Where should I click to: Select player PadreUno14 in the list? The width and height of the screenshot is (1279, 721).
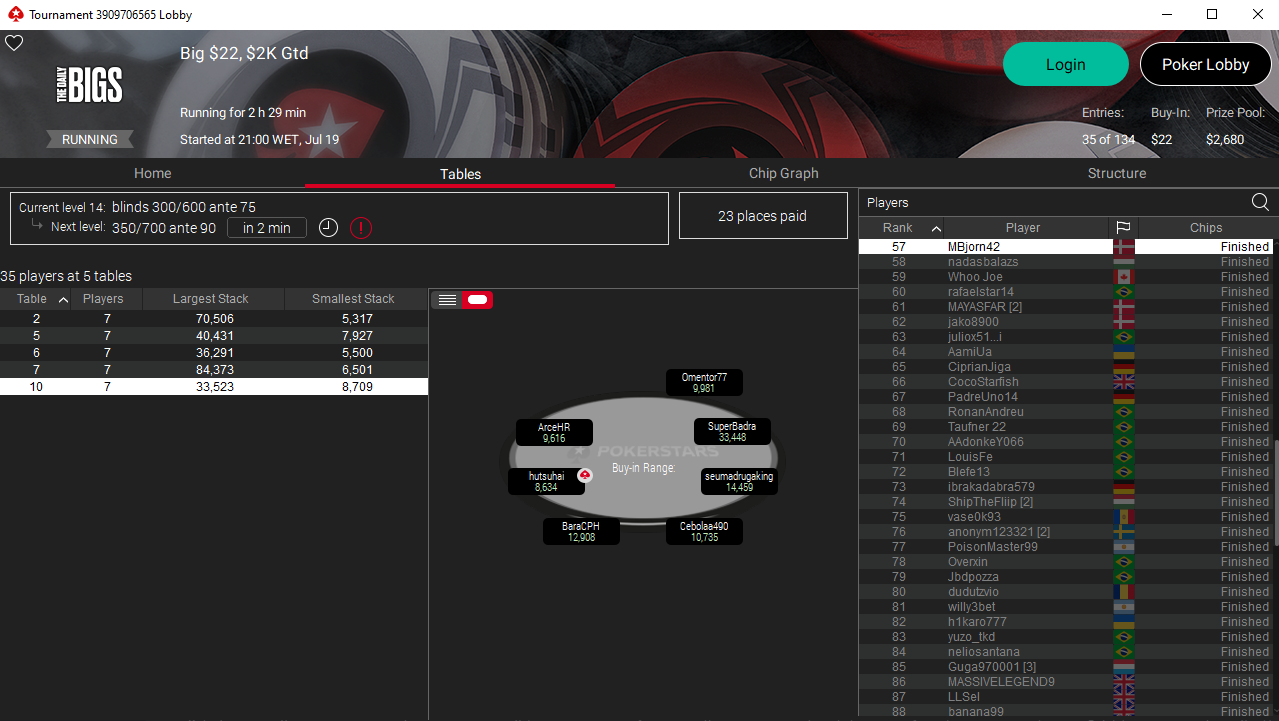click(1065, 397)
